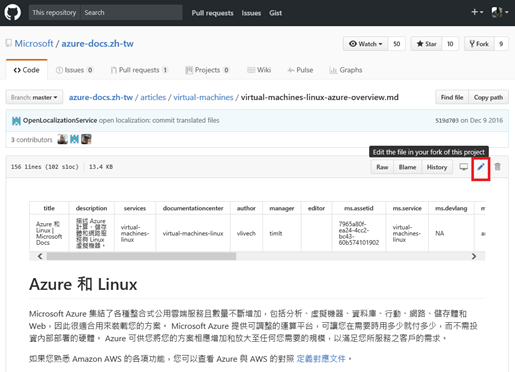The image size is (515, 372).
Task: Click the History button
Action: click(x=437, y=167)
